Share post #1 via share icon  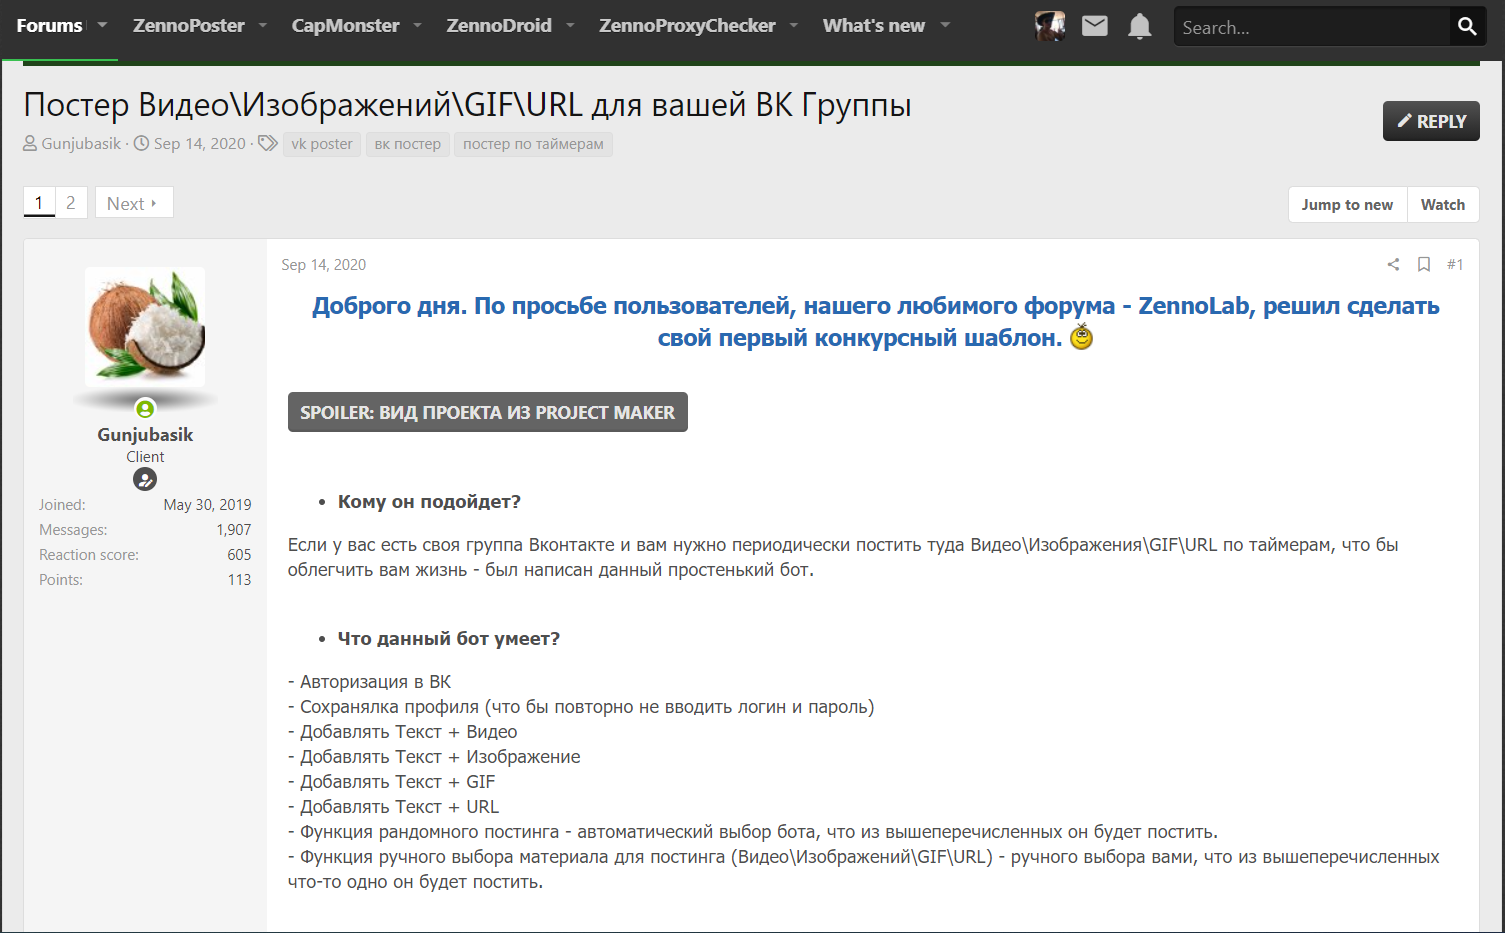click(1393, 264)
